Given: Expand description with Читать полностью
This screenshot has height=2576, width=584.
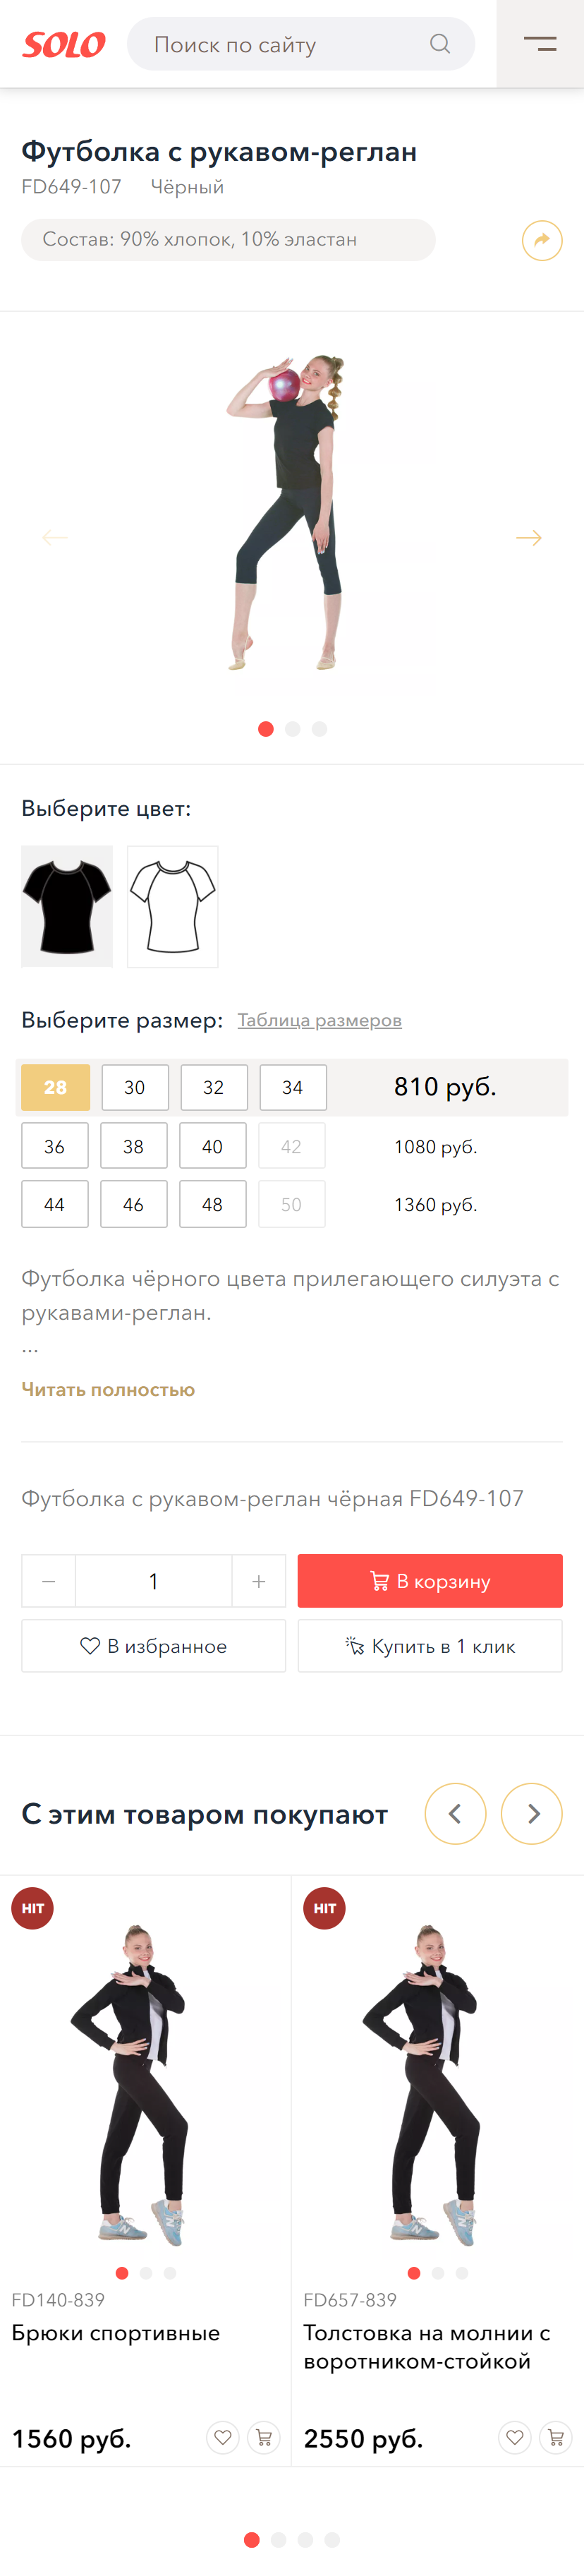Looking at the screenshot, I should click(108, 1389).
